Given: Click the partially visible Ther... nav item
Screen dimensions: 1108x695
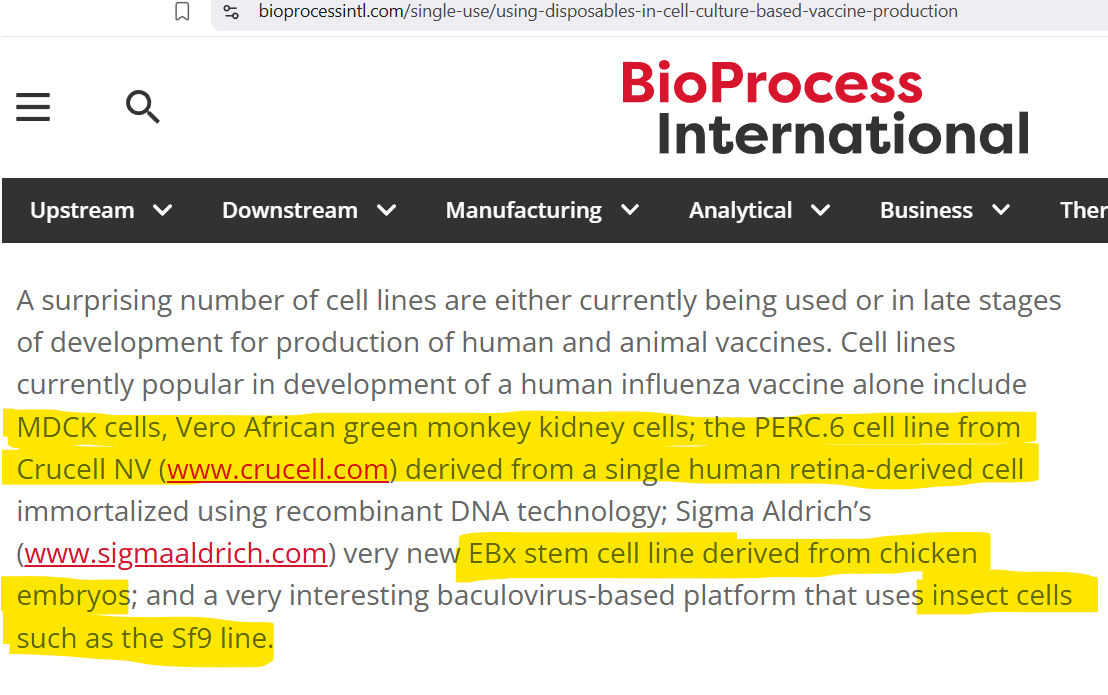Looking at the screenshot, I should pos(1083,210).
